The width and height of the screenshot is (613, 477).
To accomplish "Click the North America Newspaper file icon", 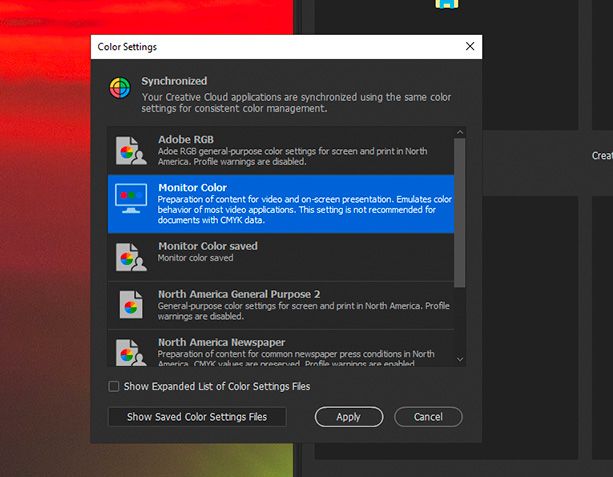I will pyautogui.click(x=131, y=352).
